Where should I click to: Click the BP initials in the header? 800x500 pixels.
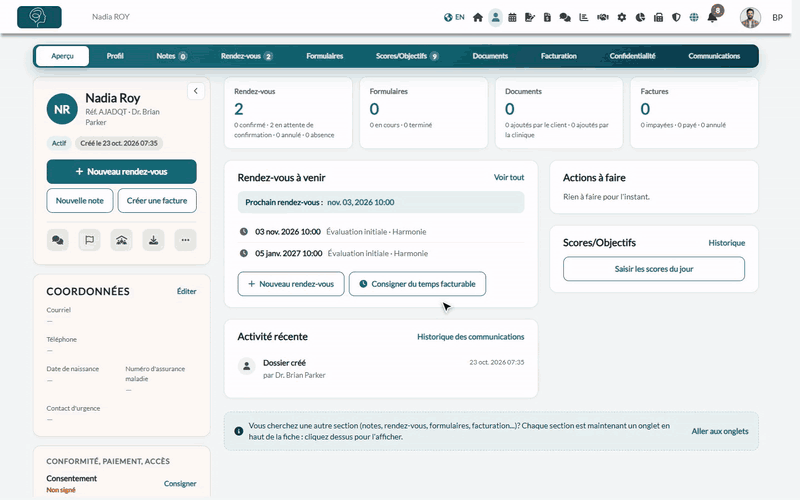(777, 18)
